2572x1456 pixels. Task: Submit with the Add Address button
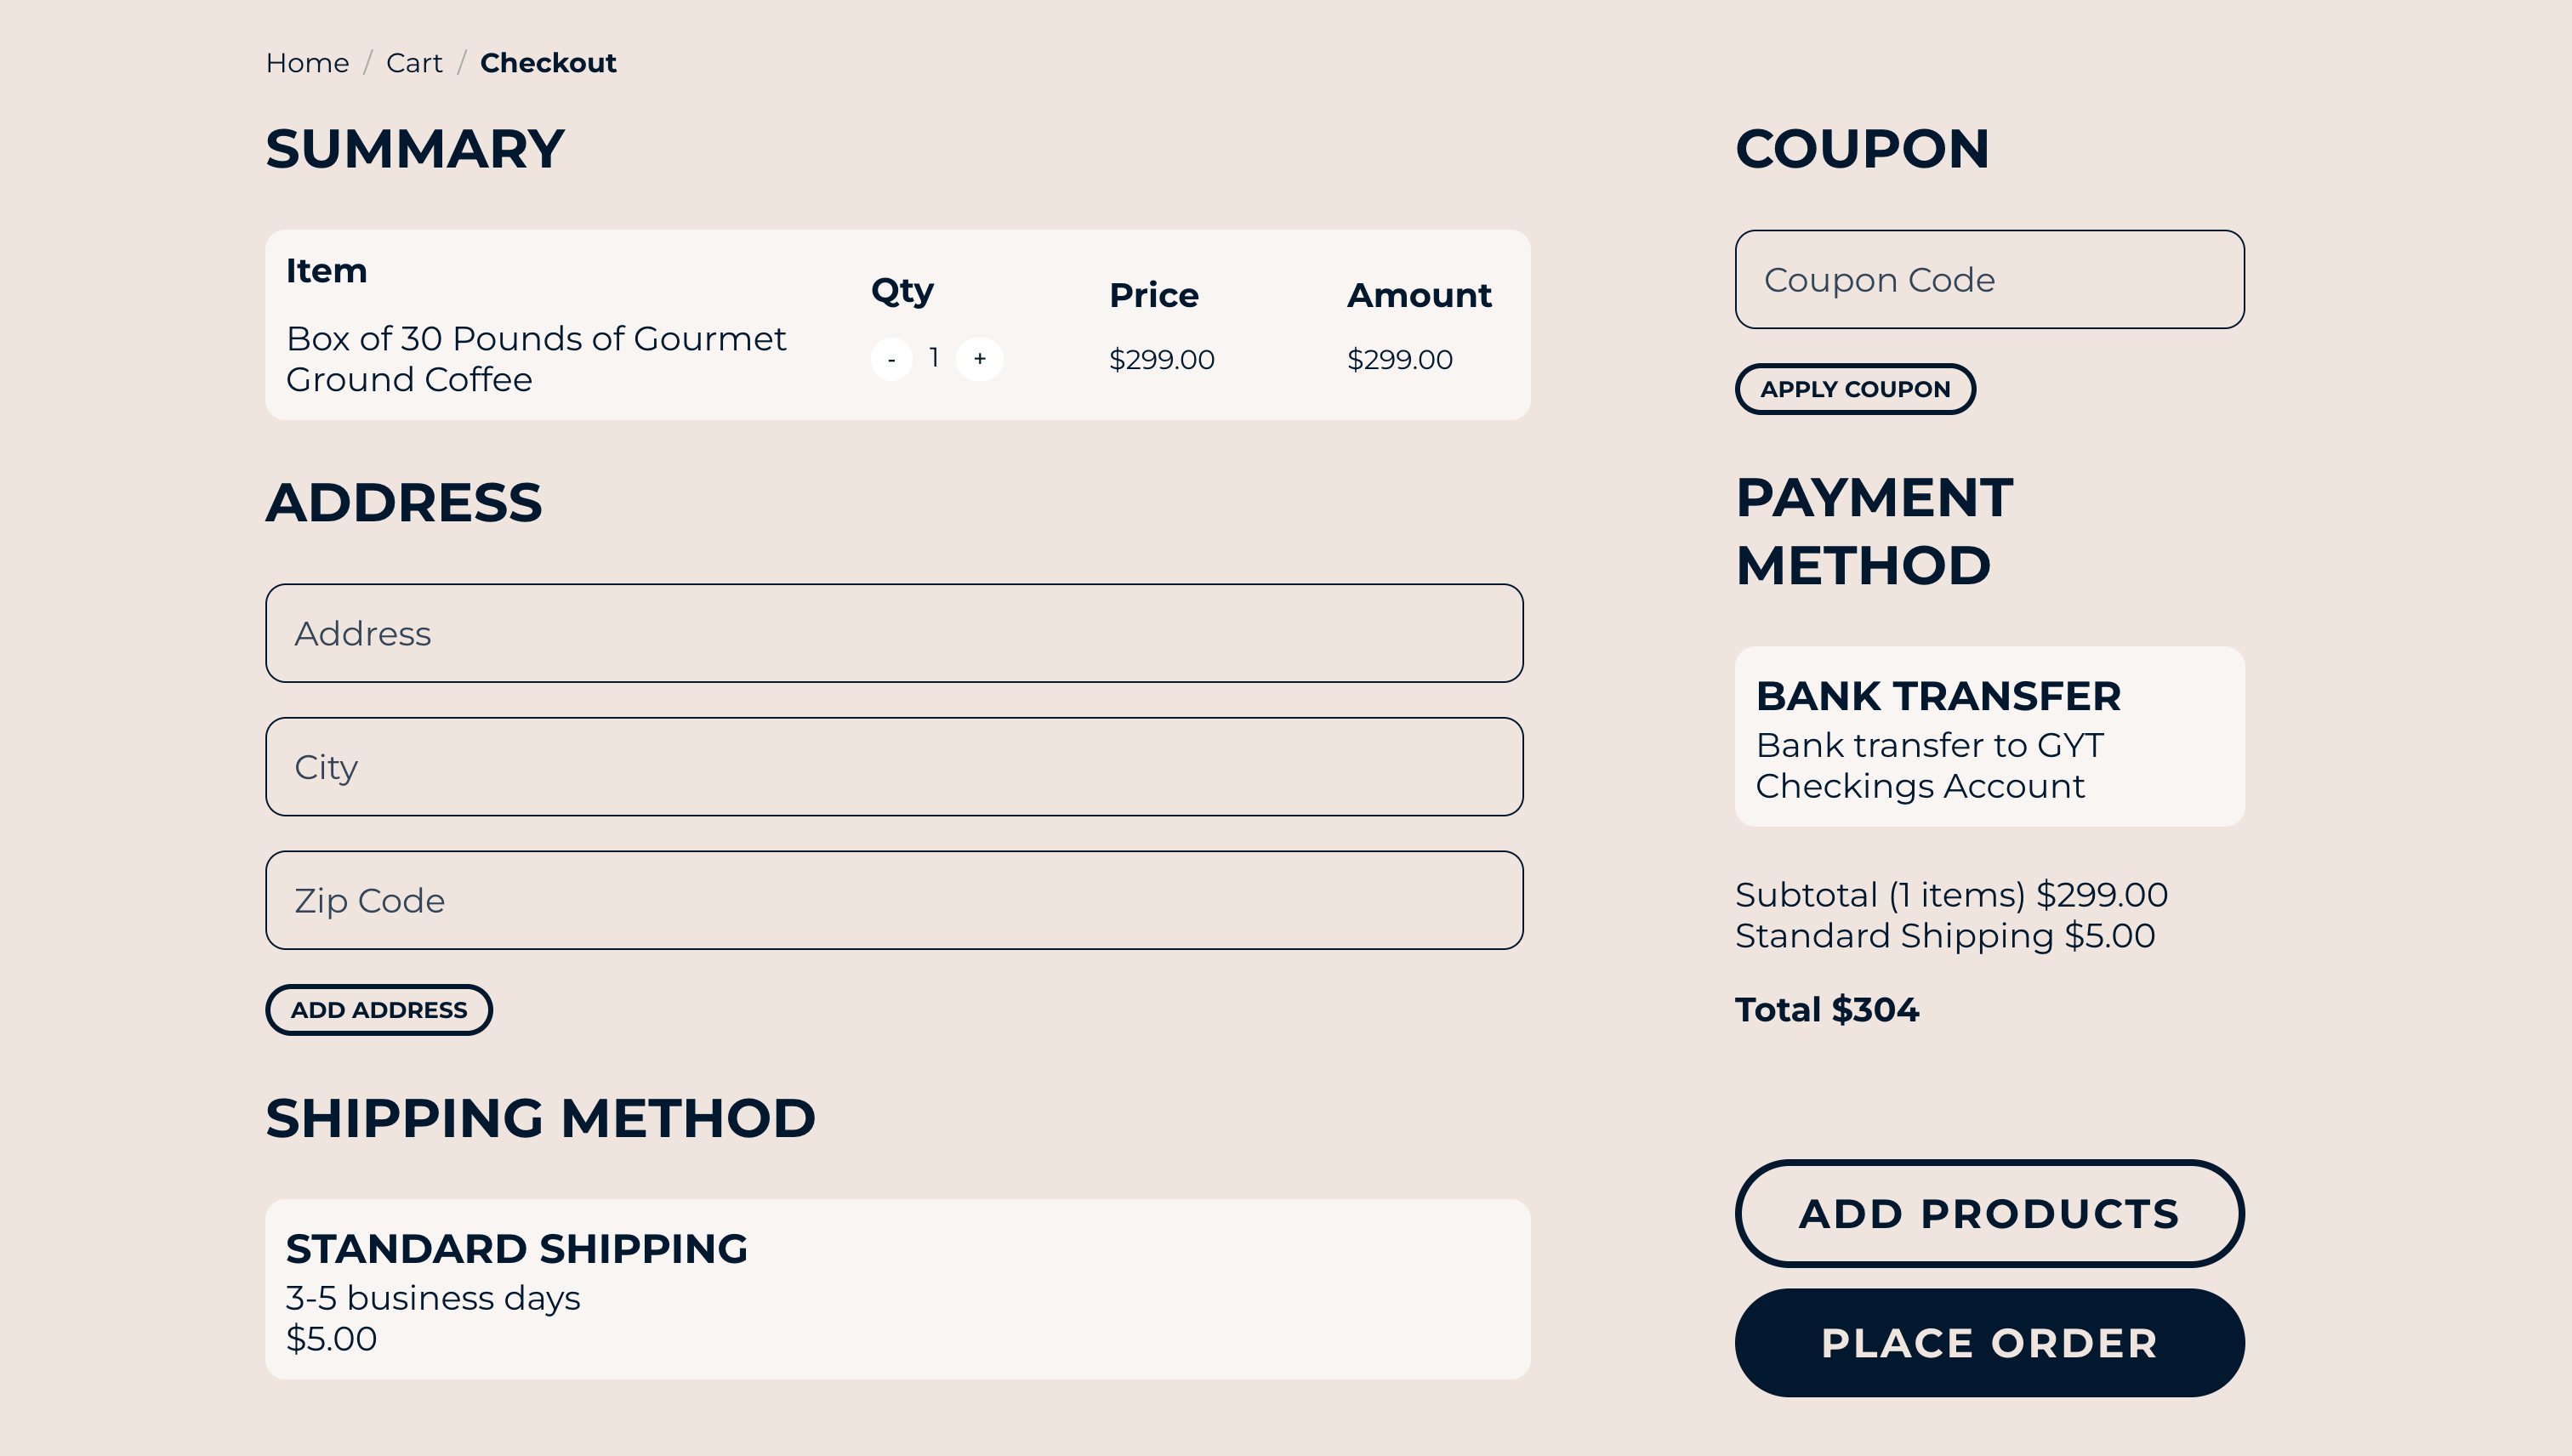(379, 1010)
